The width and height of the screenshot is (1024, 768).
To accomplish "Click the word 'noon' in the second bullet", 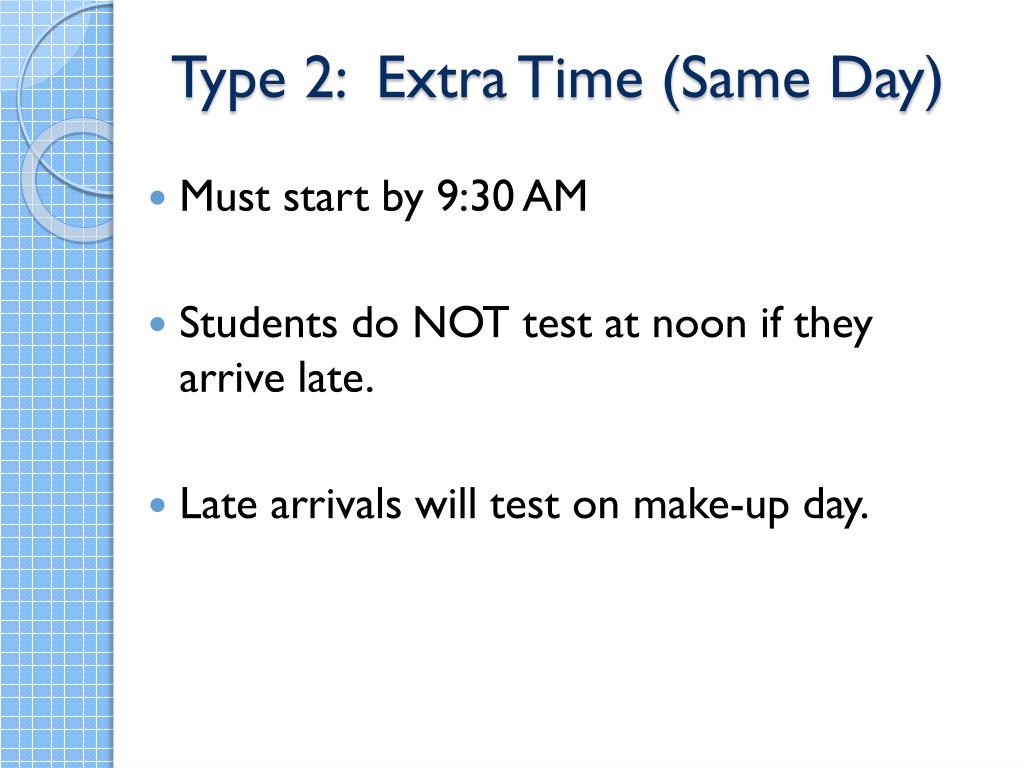I will click(699, 325).
